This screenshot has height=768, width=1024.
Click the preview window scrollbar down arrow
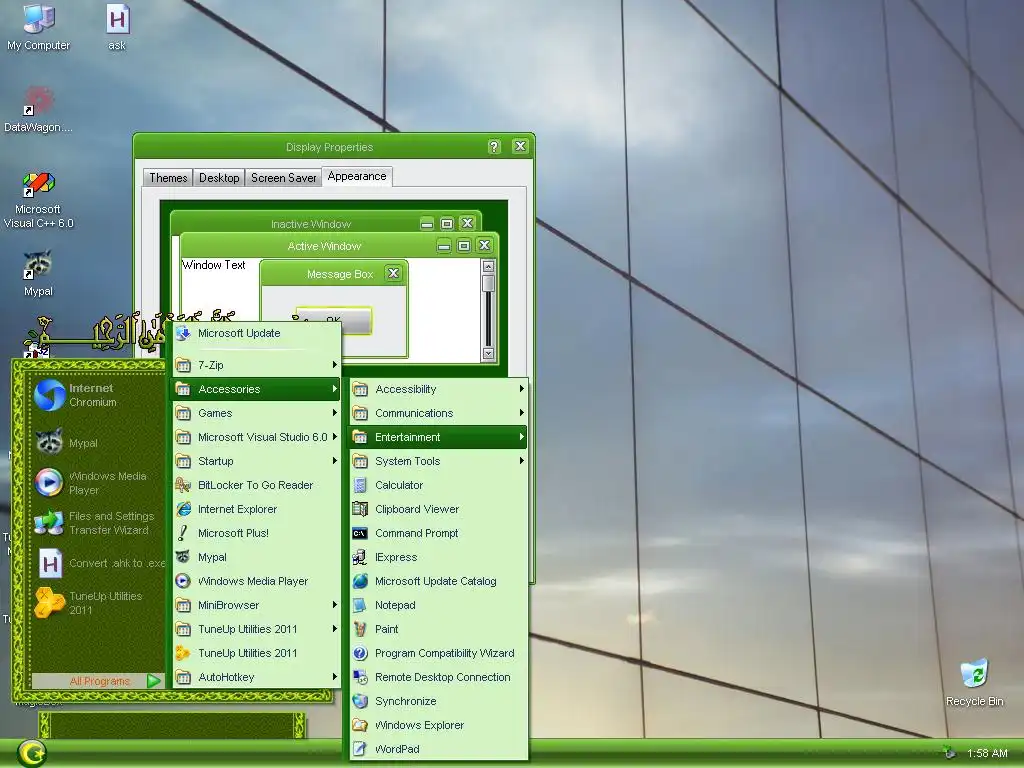pos(488,353)
